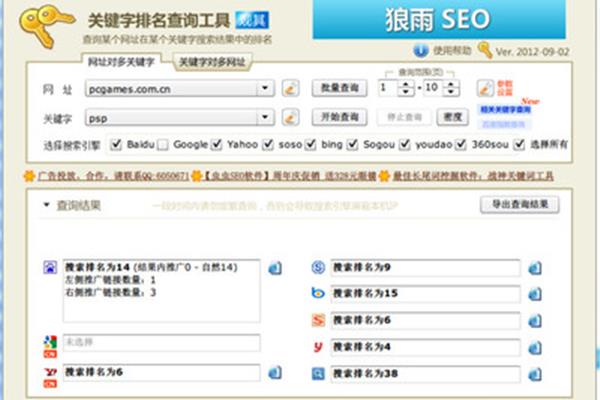Viewport: 600px width, 400px height.
Task: Open the 使用帮助 link
Action: (x=452, y=51)
